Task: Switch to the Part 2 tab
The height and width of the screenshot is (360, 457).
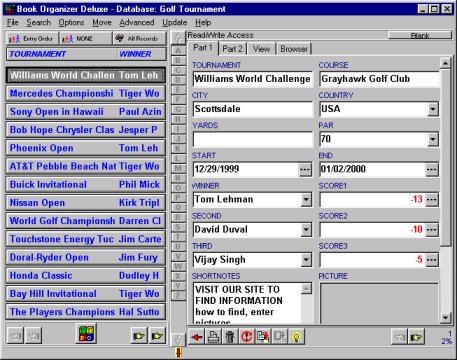Action: [x=232, y=49]
